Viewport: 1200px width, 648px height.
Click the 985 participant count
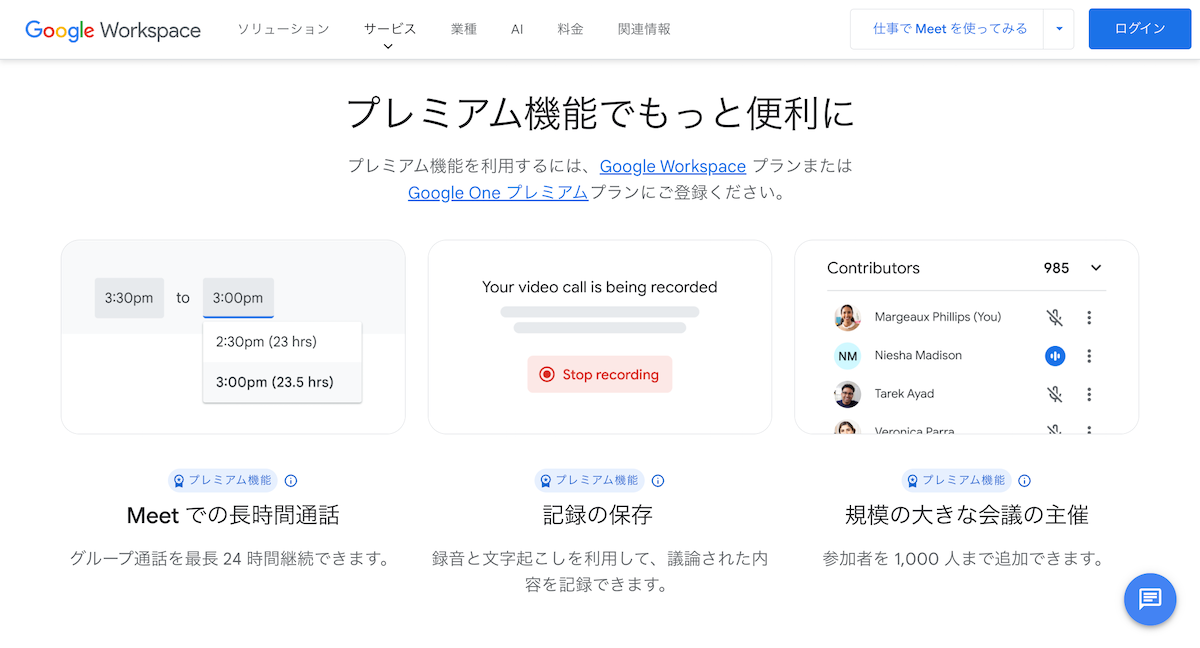(1056, 268)
